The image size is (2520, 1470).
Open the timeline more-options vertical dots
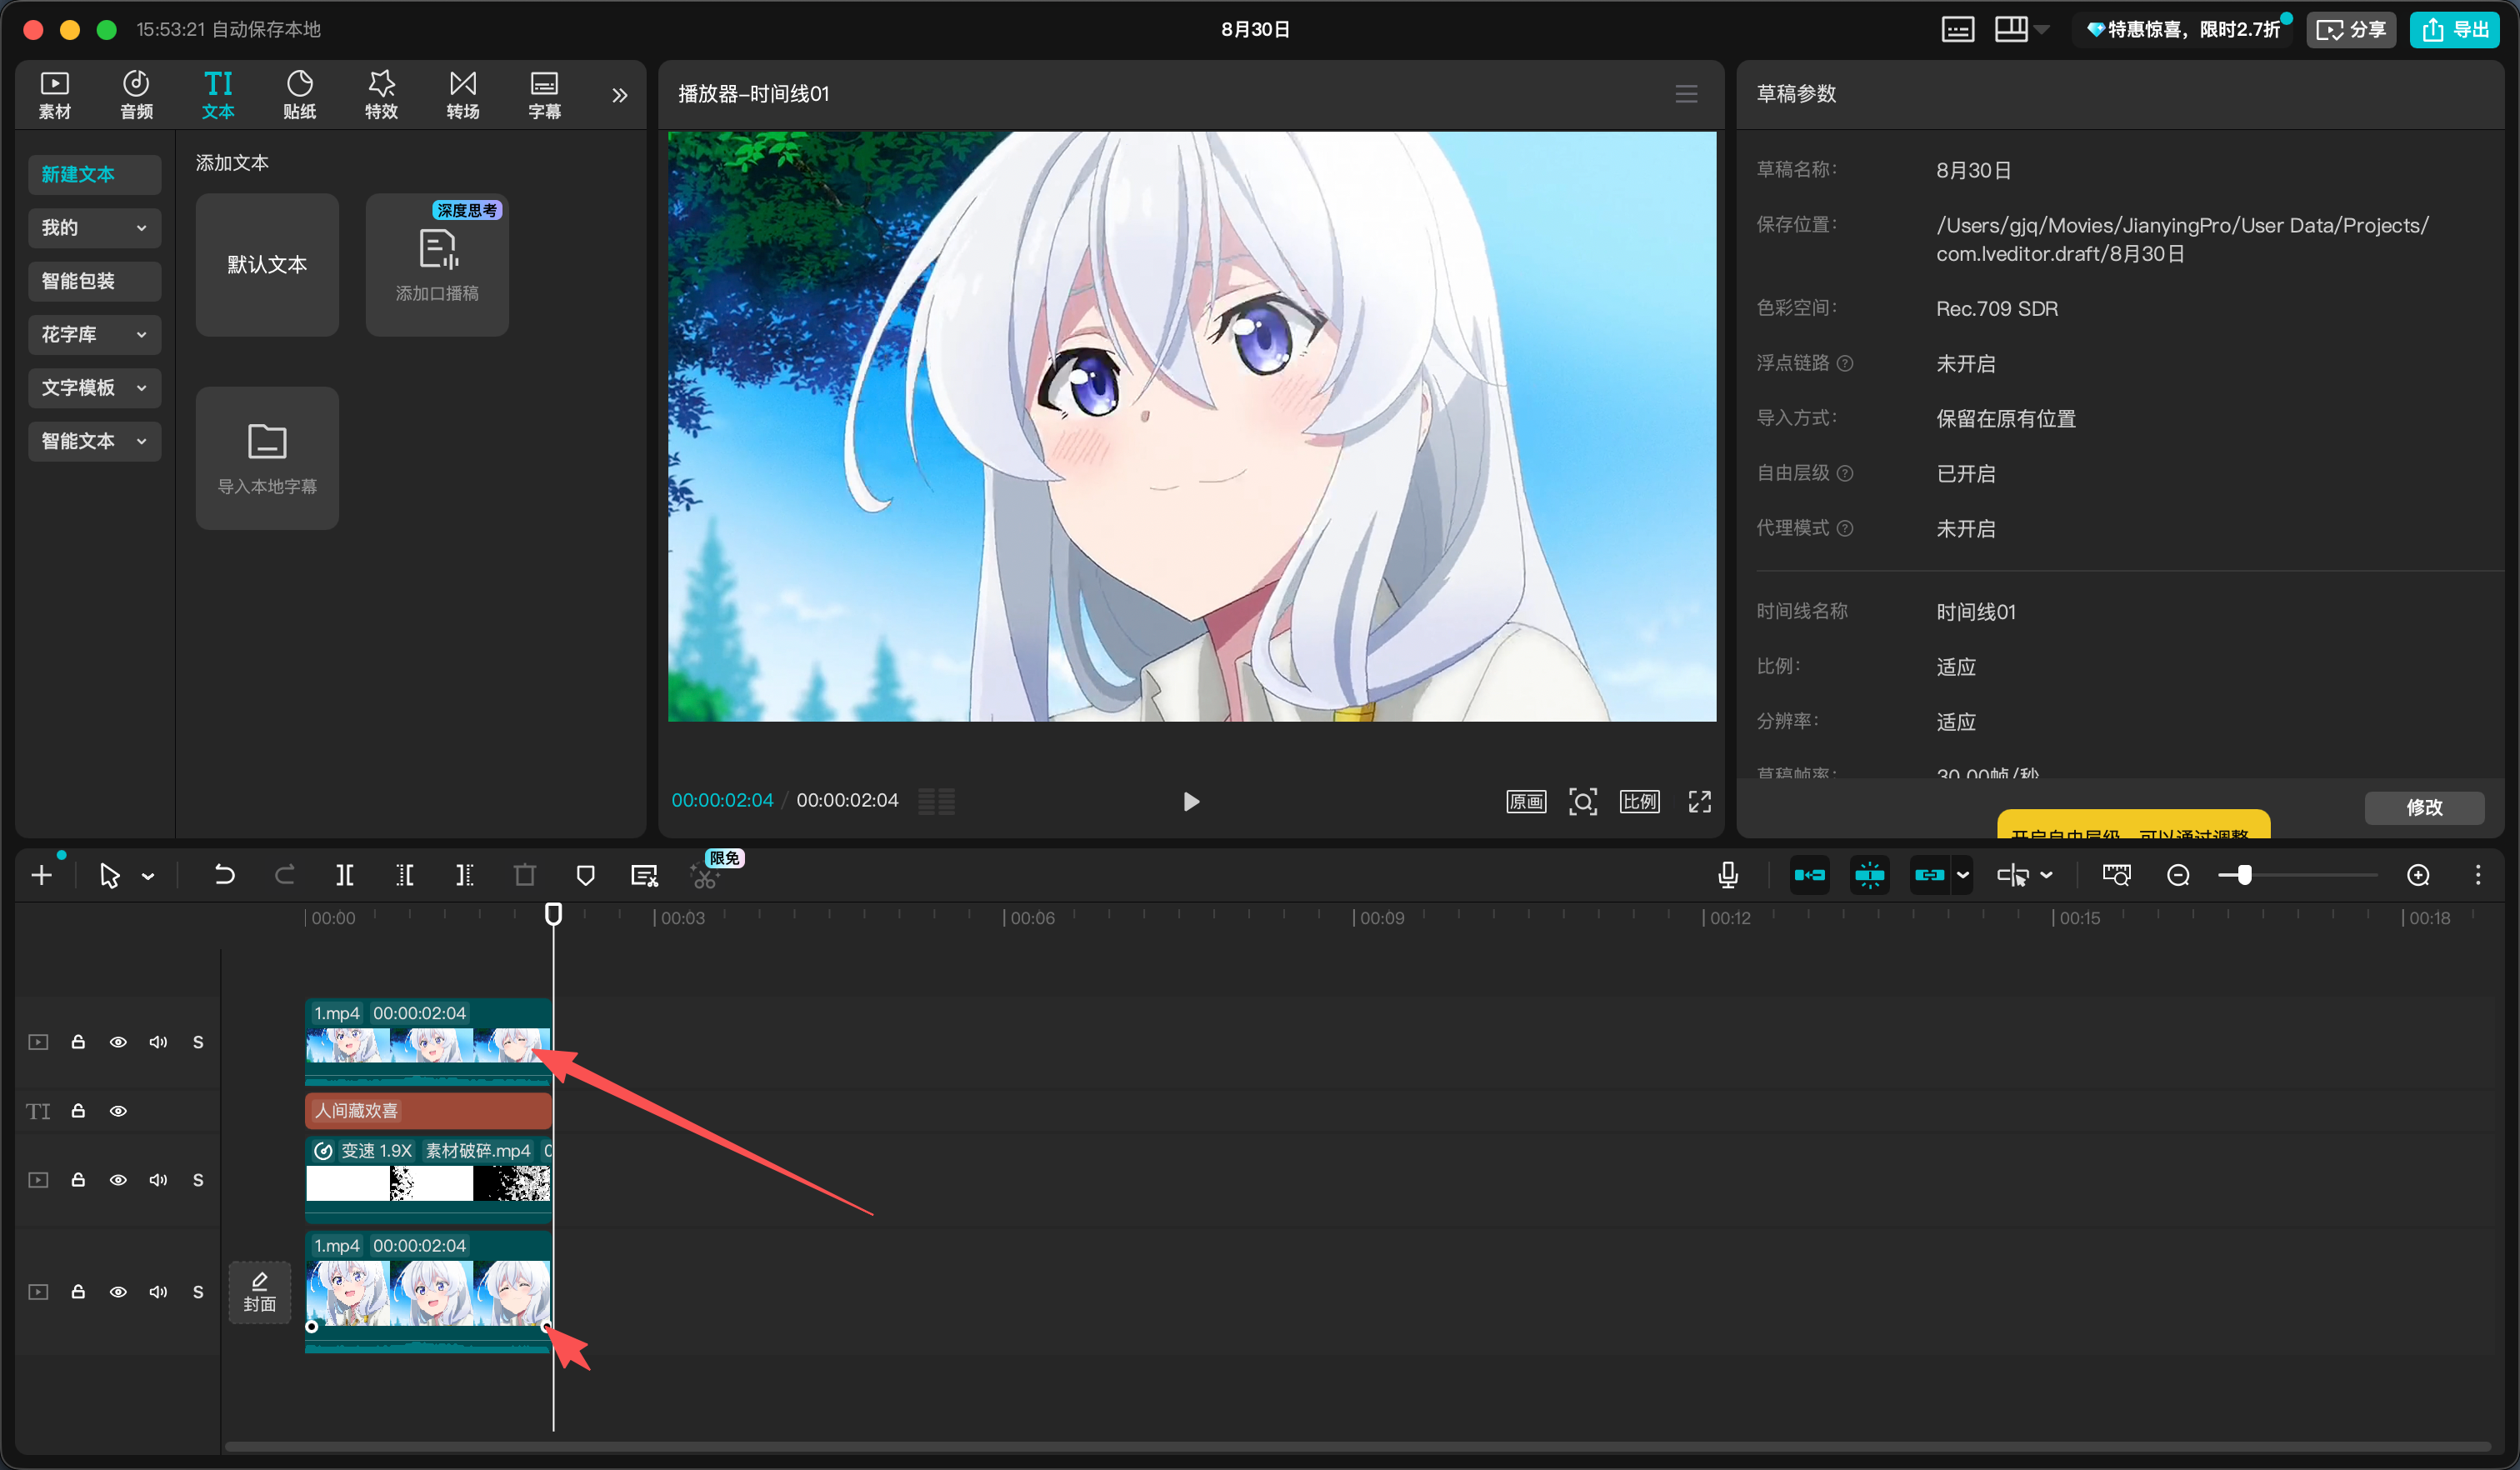click(2478, 876)
